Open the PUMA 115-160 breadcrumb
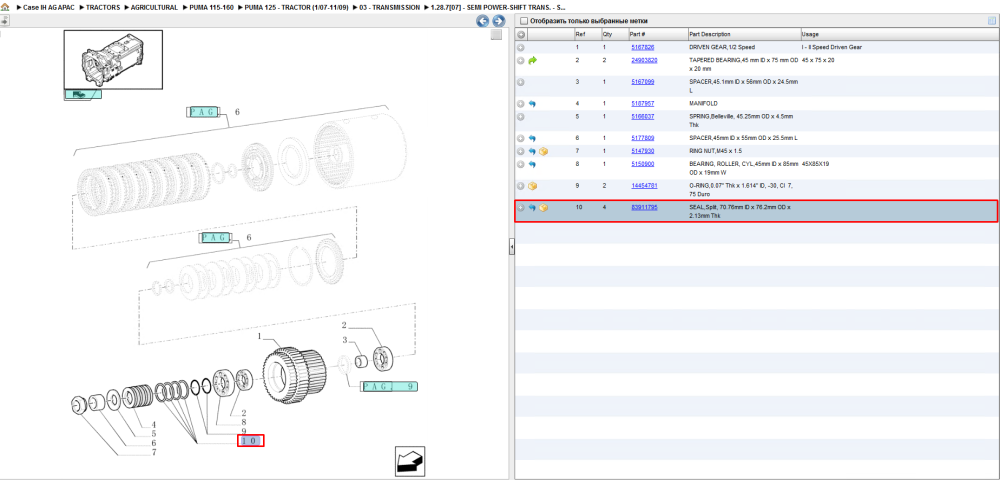Image resolution: width=1000 pixels, height=480 pixels. (211, 8)
